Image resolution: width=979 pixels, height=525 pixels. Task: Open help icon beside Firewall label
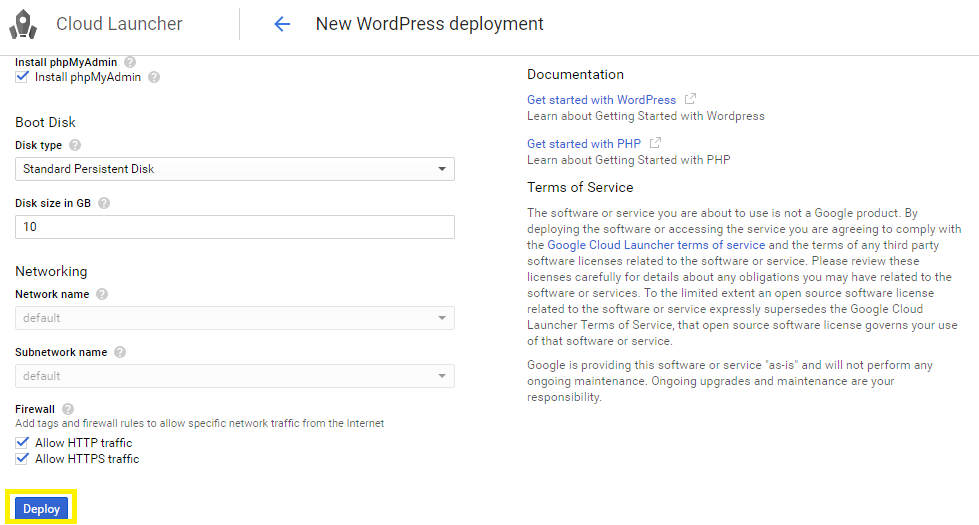(68, 409)
